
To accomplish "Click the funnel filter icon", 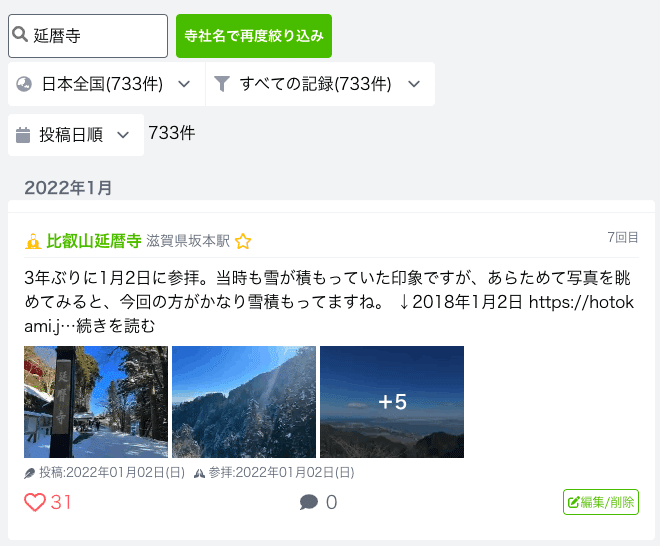I will [x=222, y=84].
